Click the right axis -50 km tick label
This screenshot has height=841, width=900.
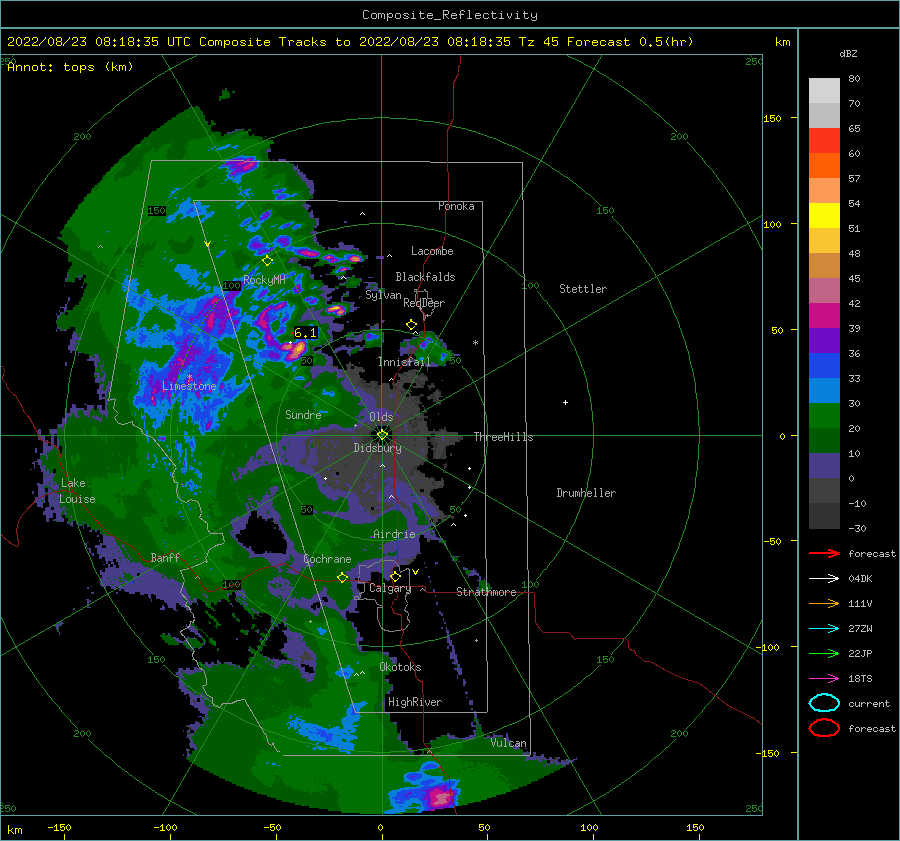[773, 541]
